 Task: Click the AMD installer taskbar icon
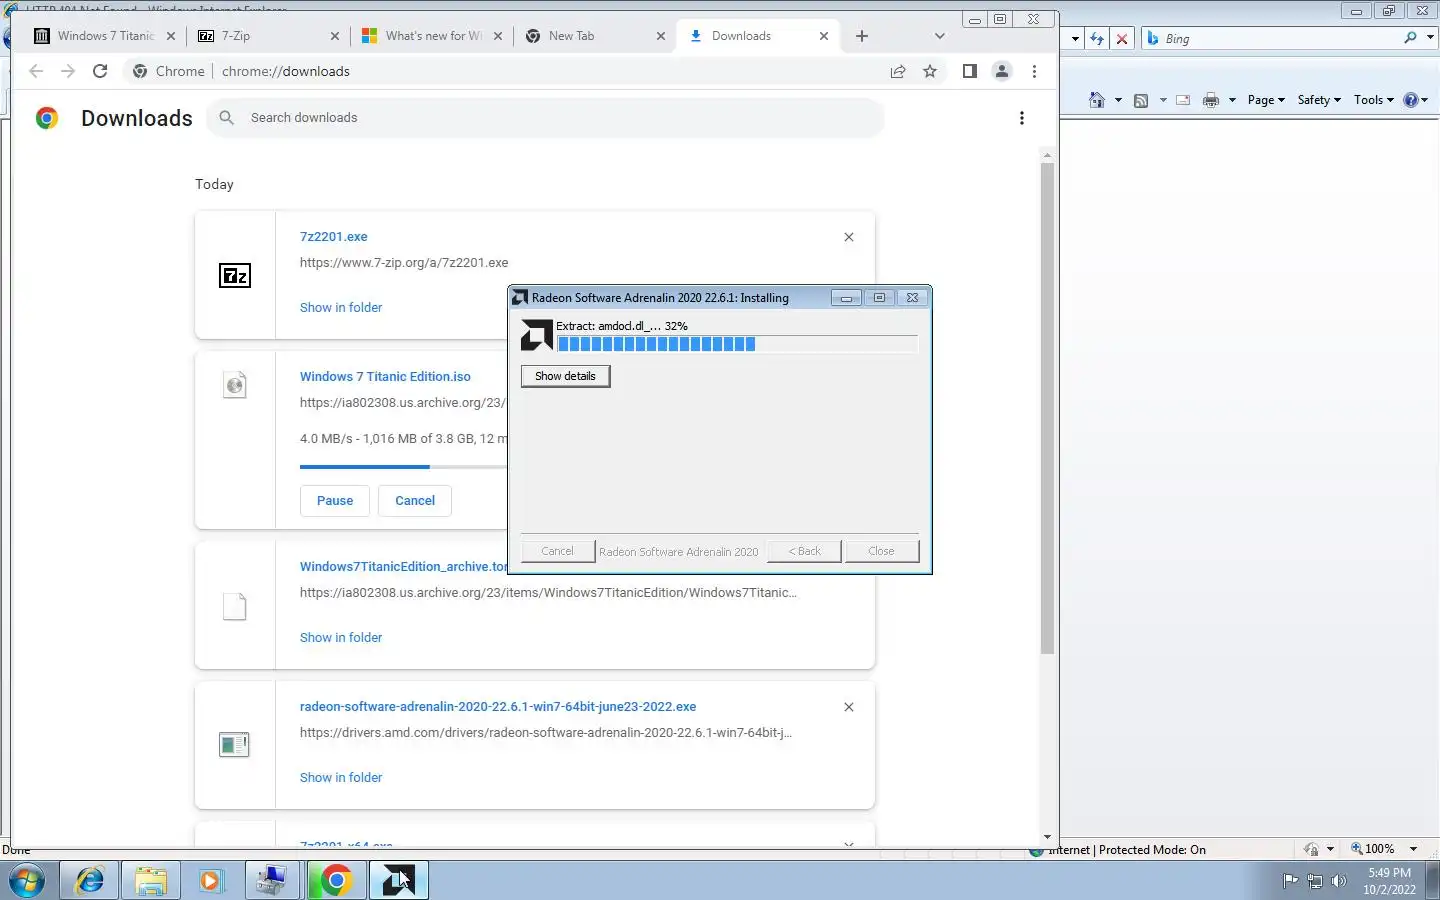point(398,880)
